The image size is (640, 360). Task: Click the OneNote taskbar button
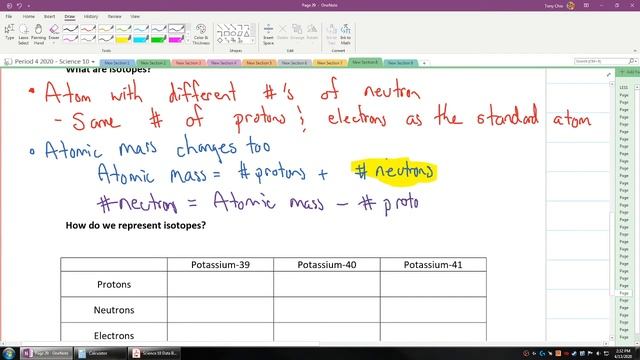(x=46, y=353)
